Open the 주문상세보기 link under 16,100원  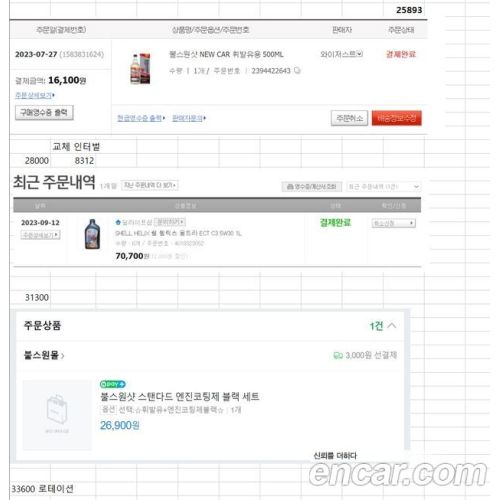pyautogui.click(x=35, y=95)
